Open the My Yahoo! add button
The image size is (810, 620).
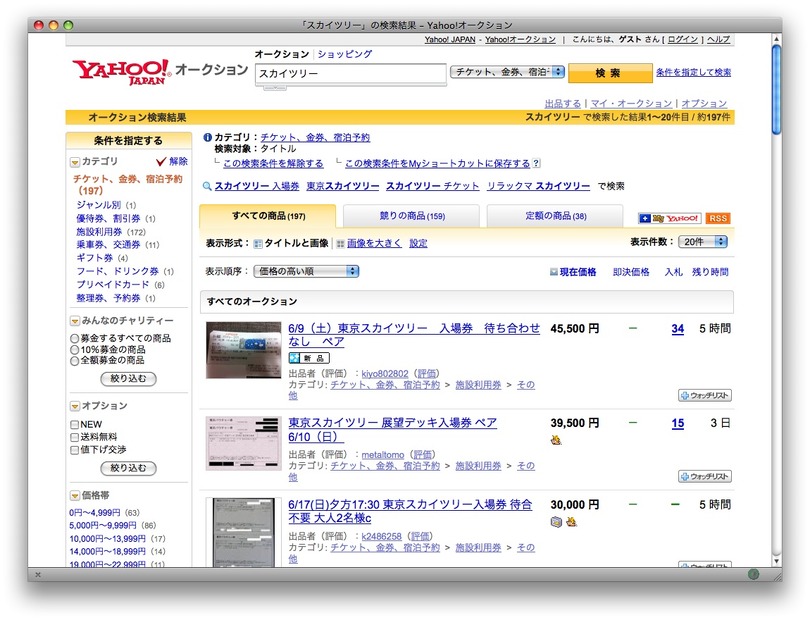(669, 219)
